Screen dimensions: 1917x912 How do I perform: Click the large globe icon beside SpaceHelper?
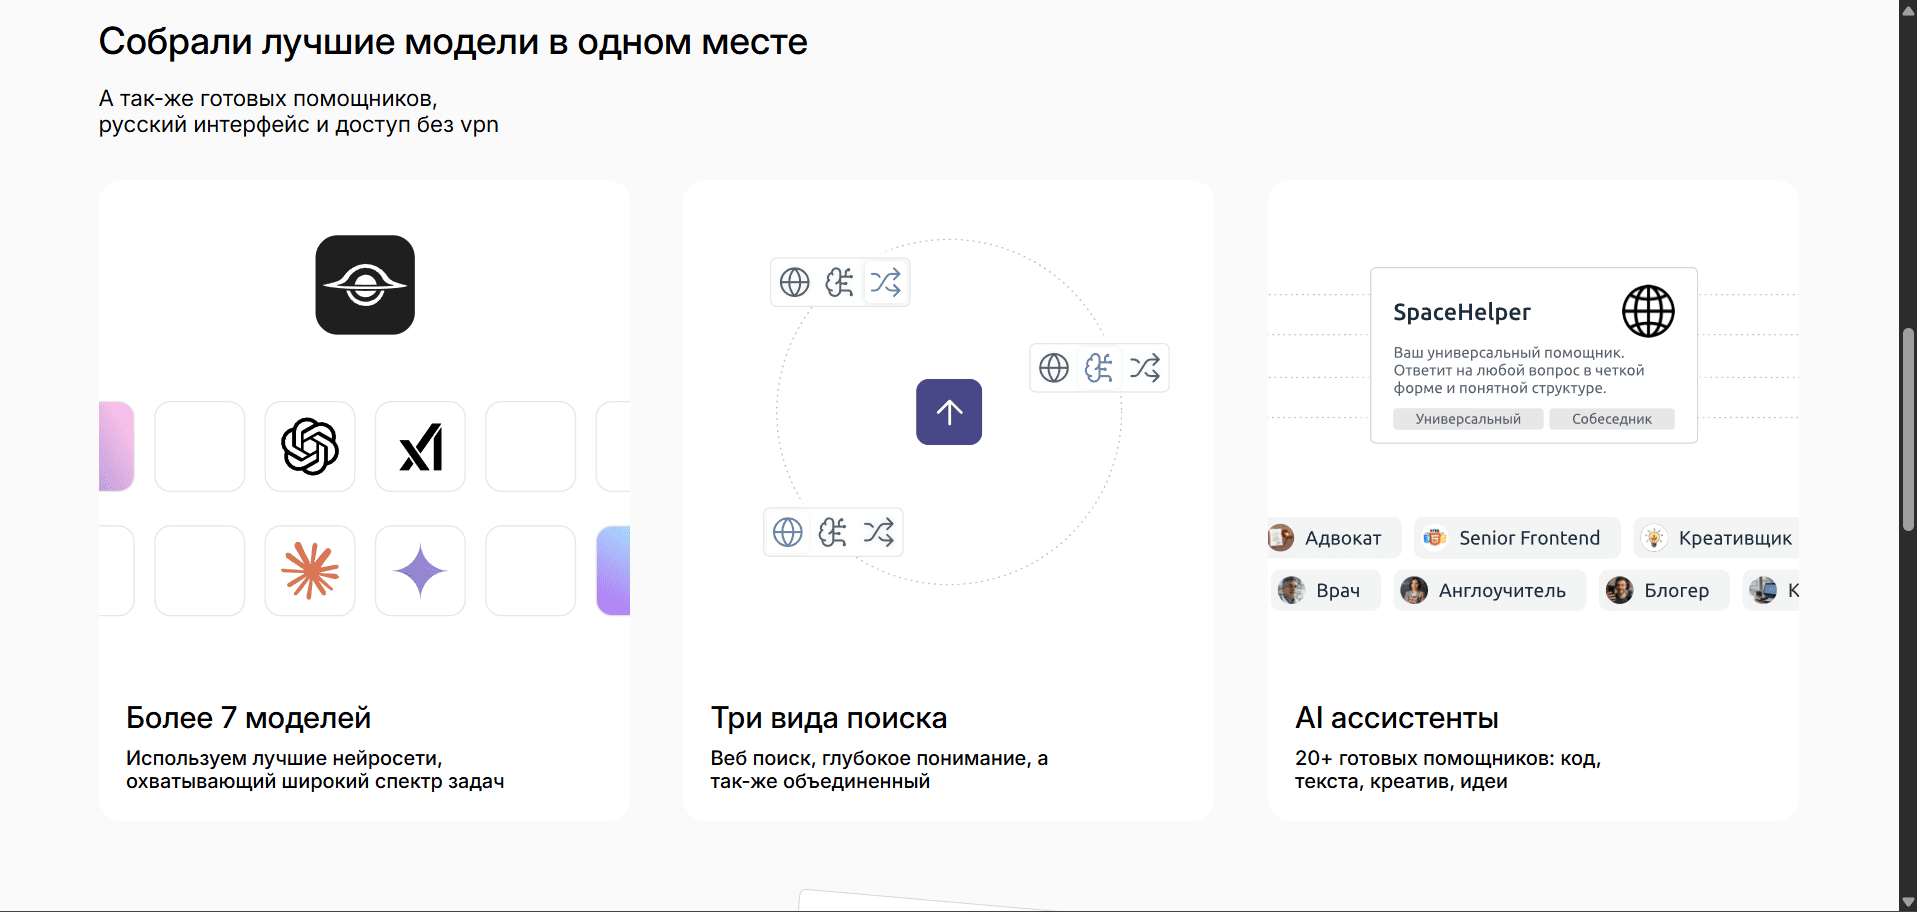coord(1647,311)
